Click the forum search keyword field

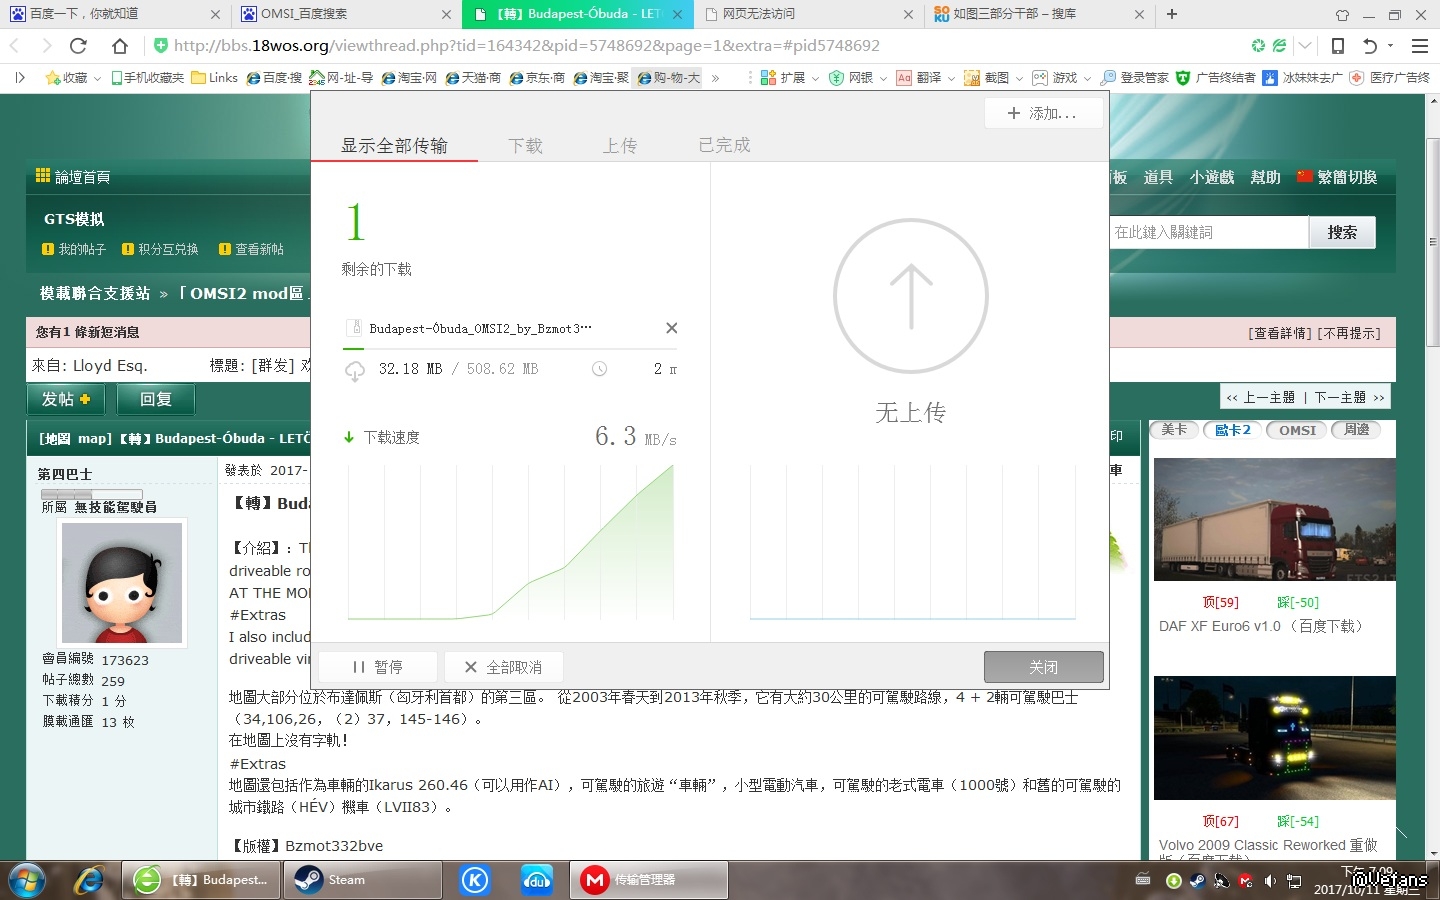[x=1208, y=232]
